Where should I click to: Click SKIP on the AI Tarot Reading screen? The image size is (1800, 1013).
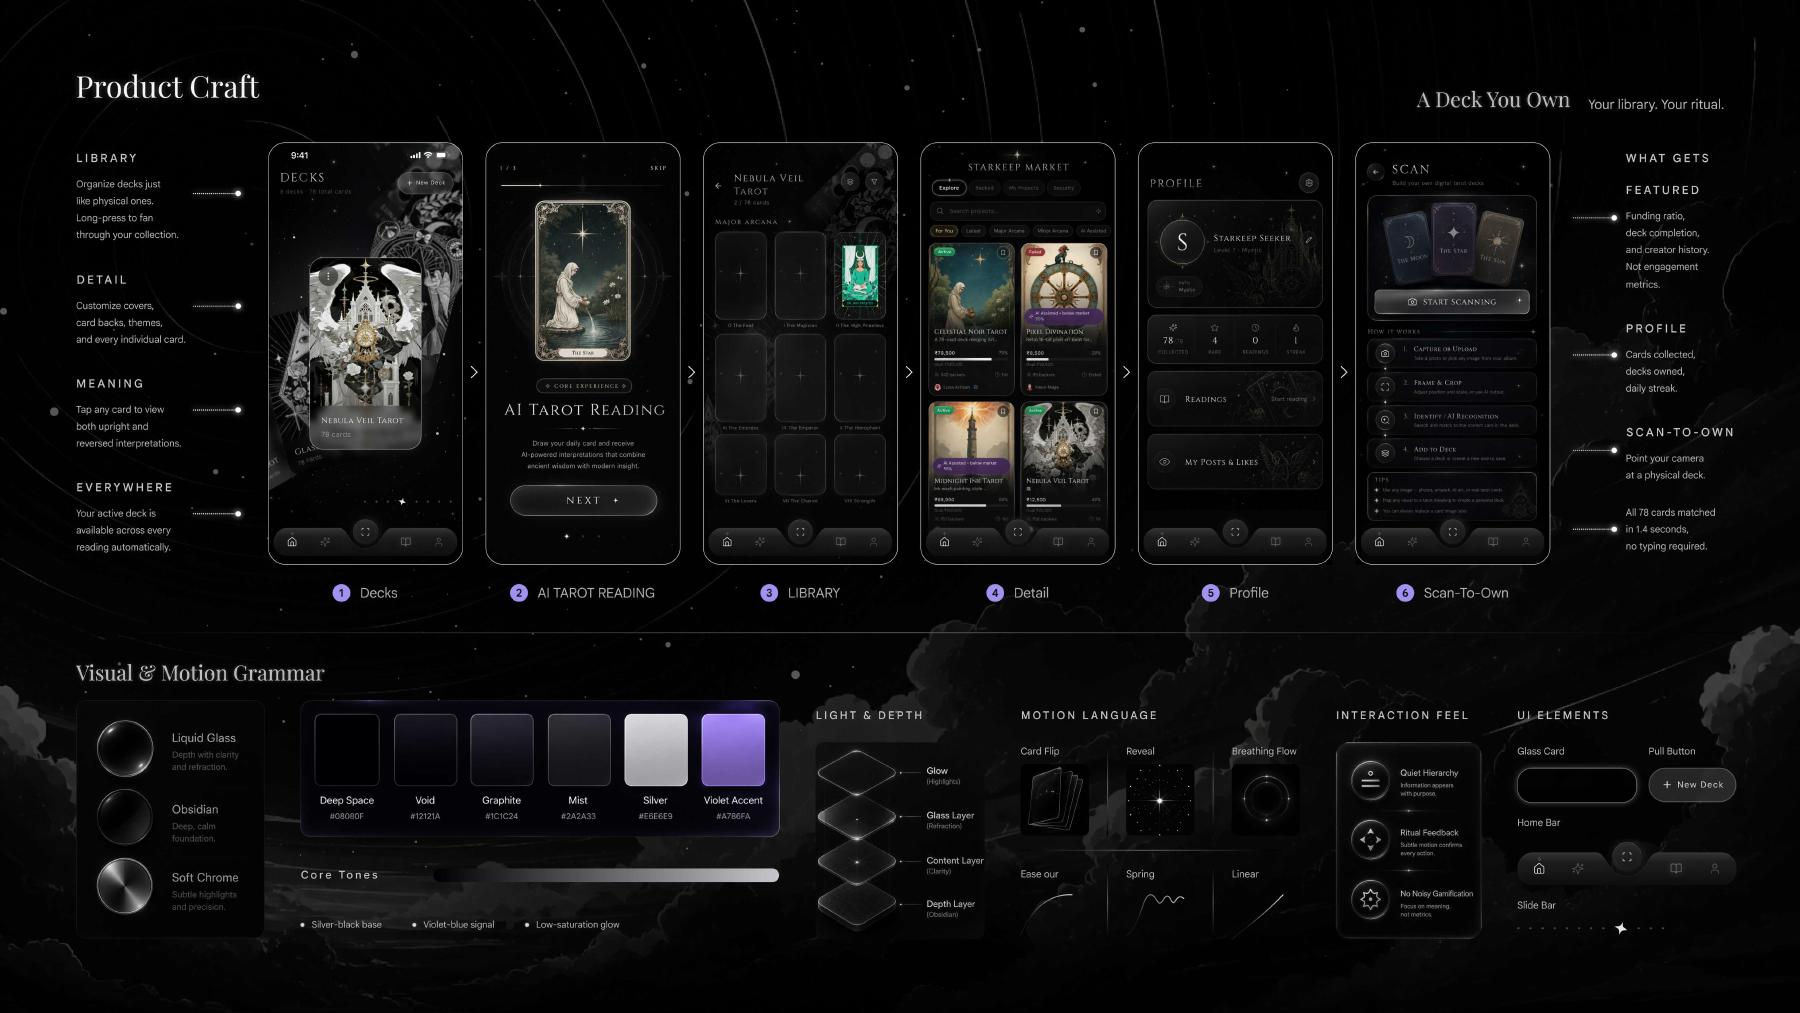click(x=658, y=168)
